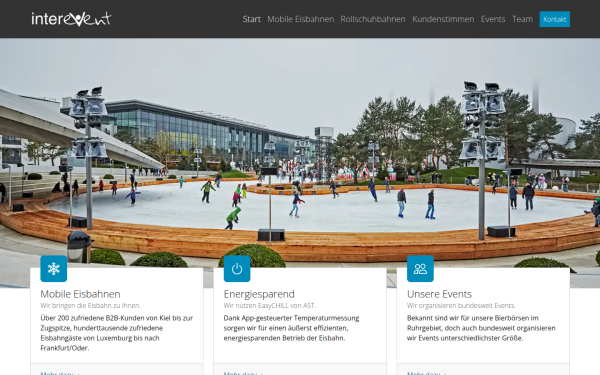Click paragraph starting 'Bekannt sind wir für unsere Bierbörsen'
This screenshot has height=375, width=600.
point(481,328)
